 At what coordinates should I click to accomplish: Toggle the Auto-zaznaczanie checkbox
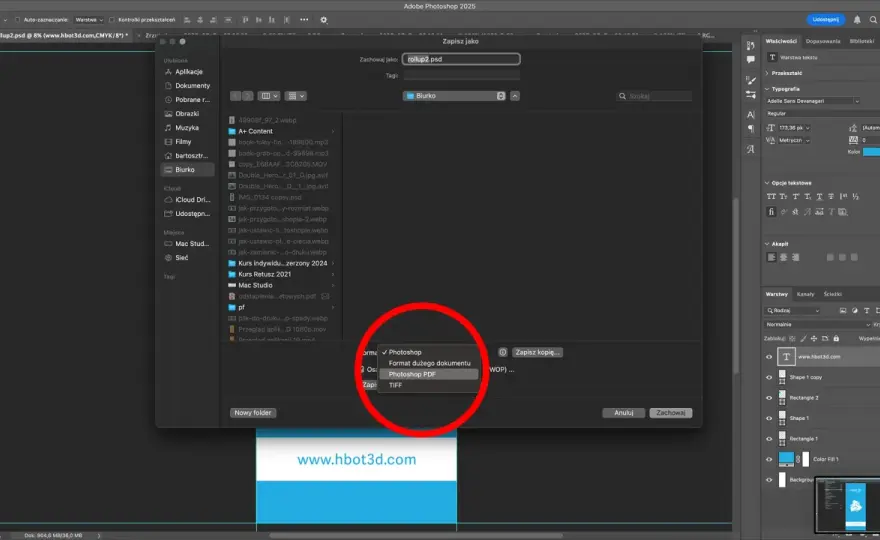(18, 20)
